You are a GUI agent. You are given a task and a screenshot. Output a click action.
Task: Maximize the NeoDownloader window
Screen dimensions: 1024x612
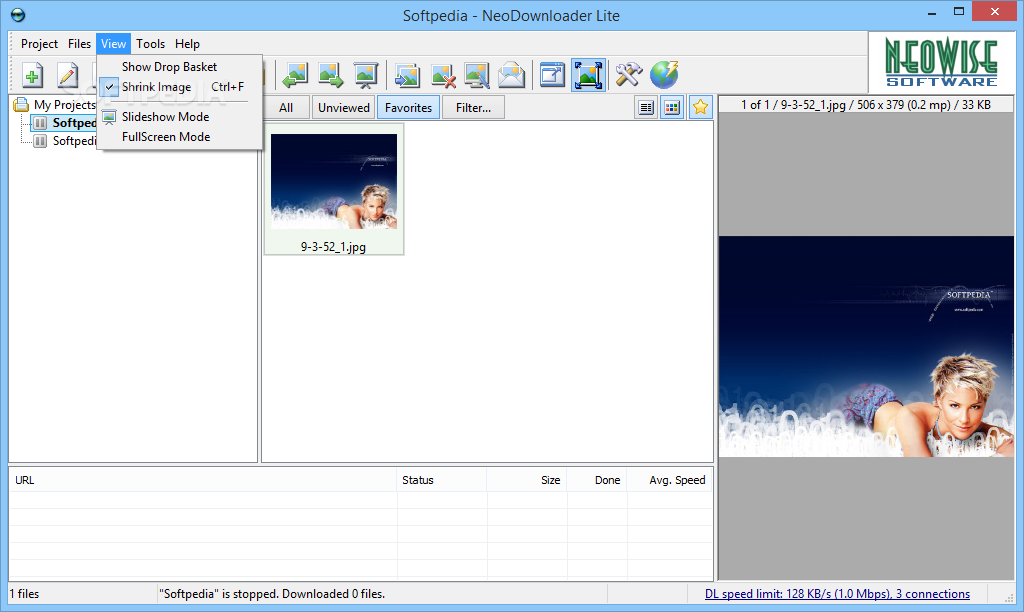tap(959, 12)
